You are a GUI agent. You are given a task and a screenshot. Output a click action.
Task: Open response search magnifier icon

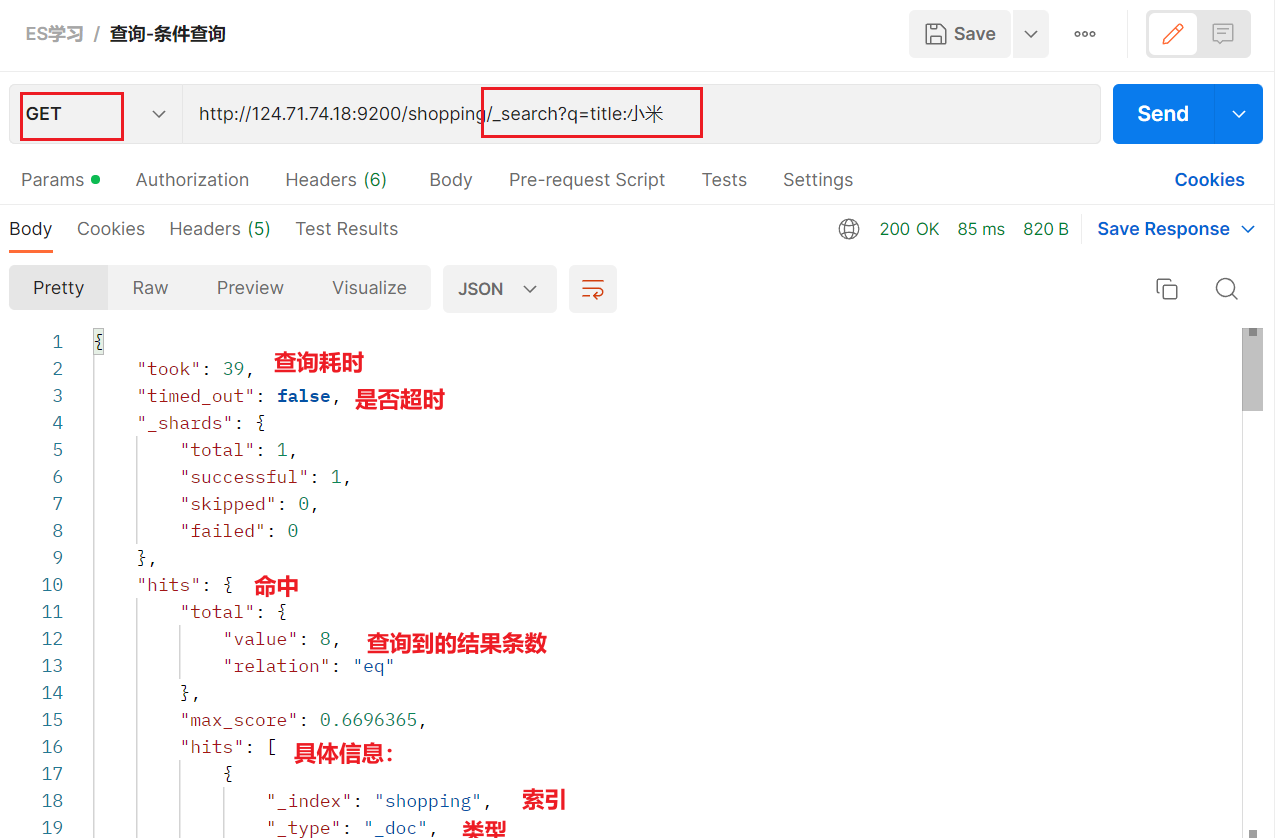click(1227, 289)
